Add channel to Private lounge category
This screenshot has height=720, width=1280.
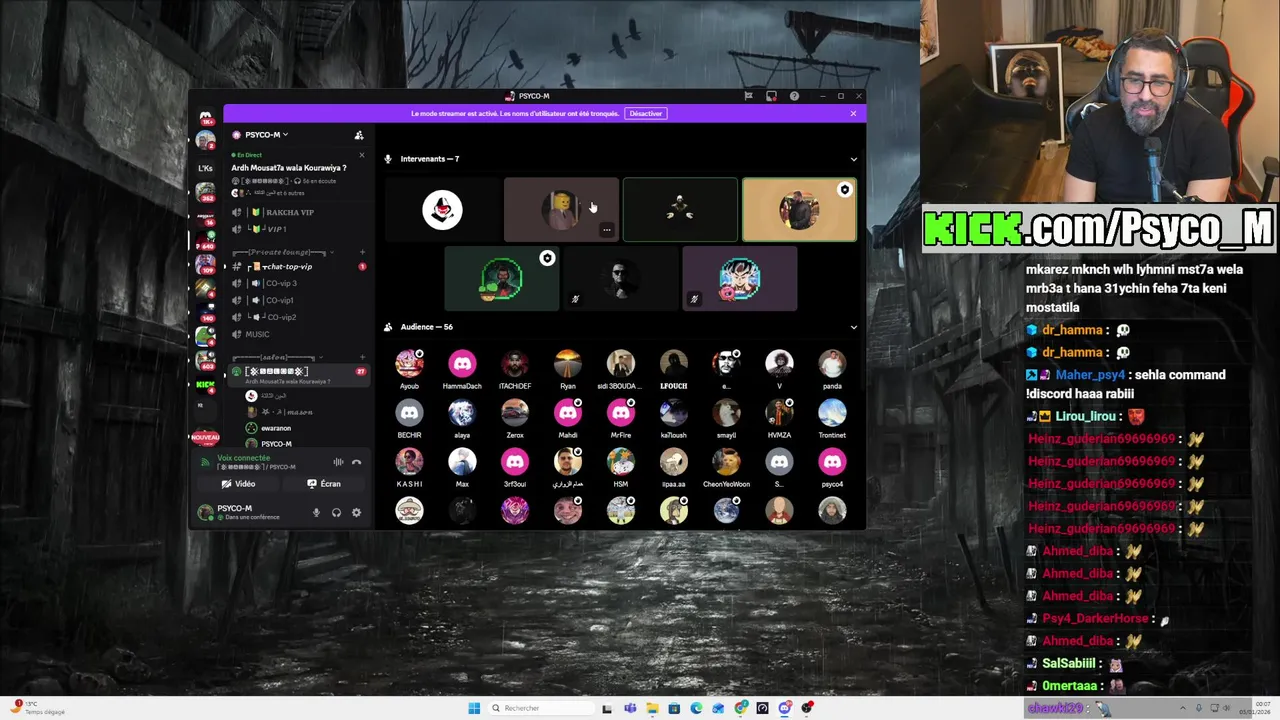pyautogui.click(x=362, y=252)
